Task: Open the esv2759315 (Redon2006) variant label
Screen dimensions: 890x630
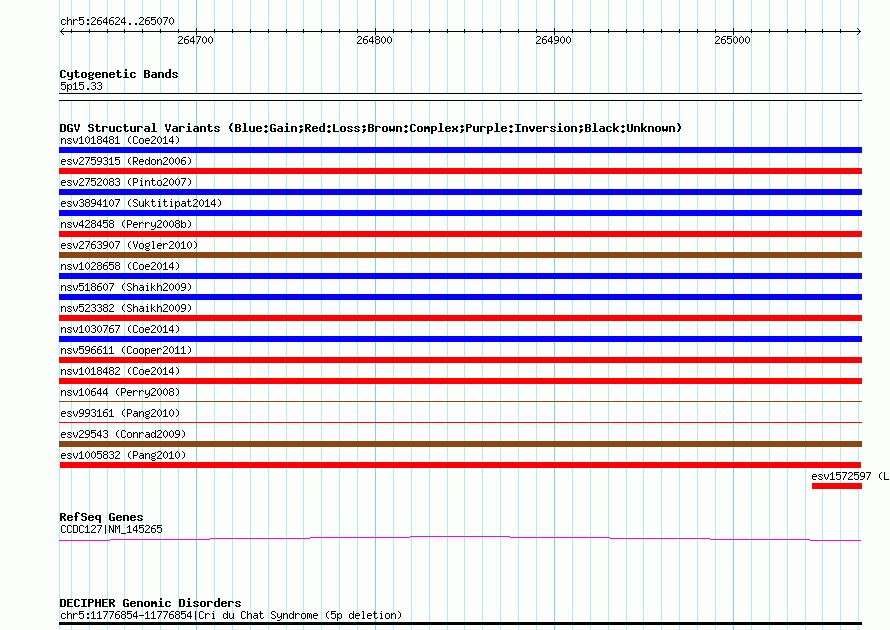Action: [x=126, y=161]
